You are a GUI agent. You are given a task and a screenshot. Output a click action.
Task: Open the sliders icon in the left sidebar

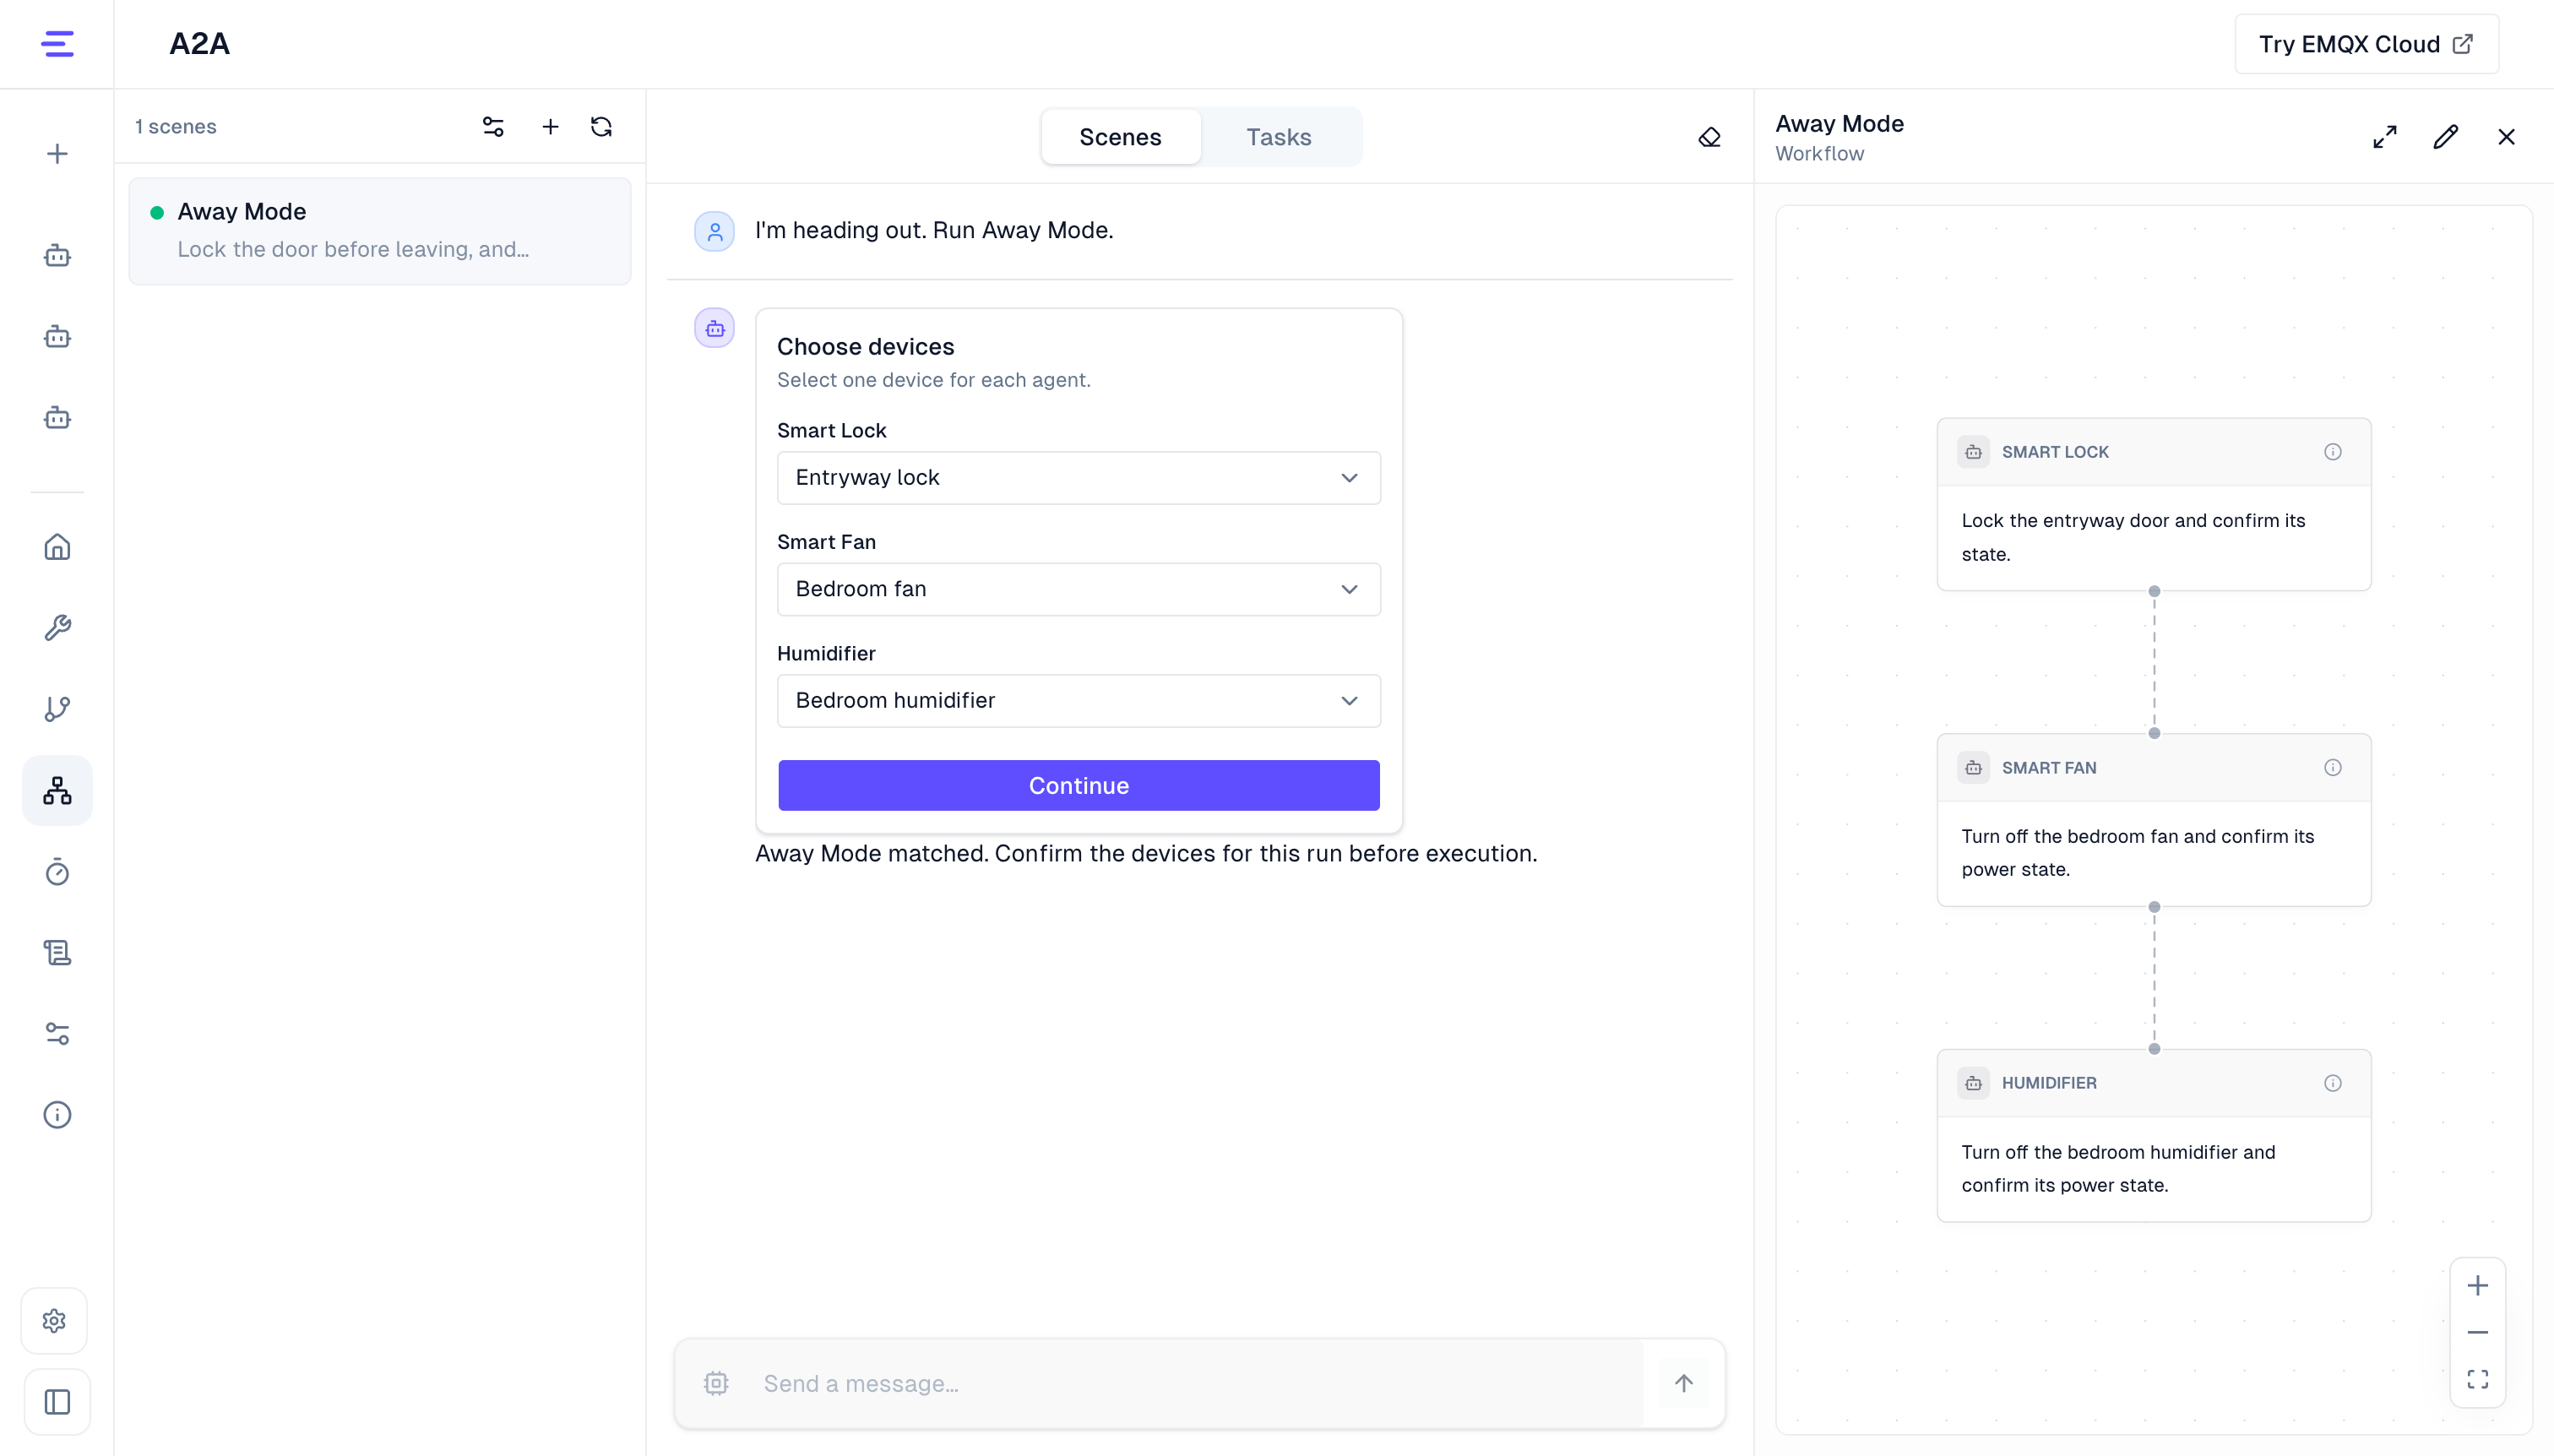[57, 1034]
